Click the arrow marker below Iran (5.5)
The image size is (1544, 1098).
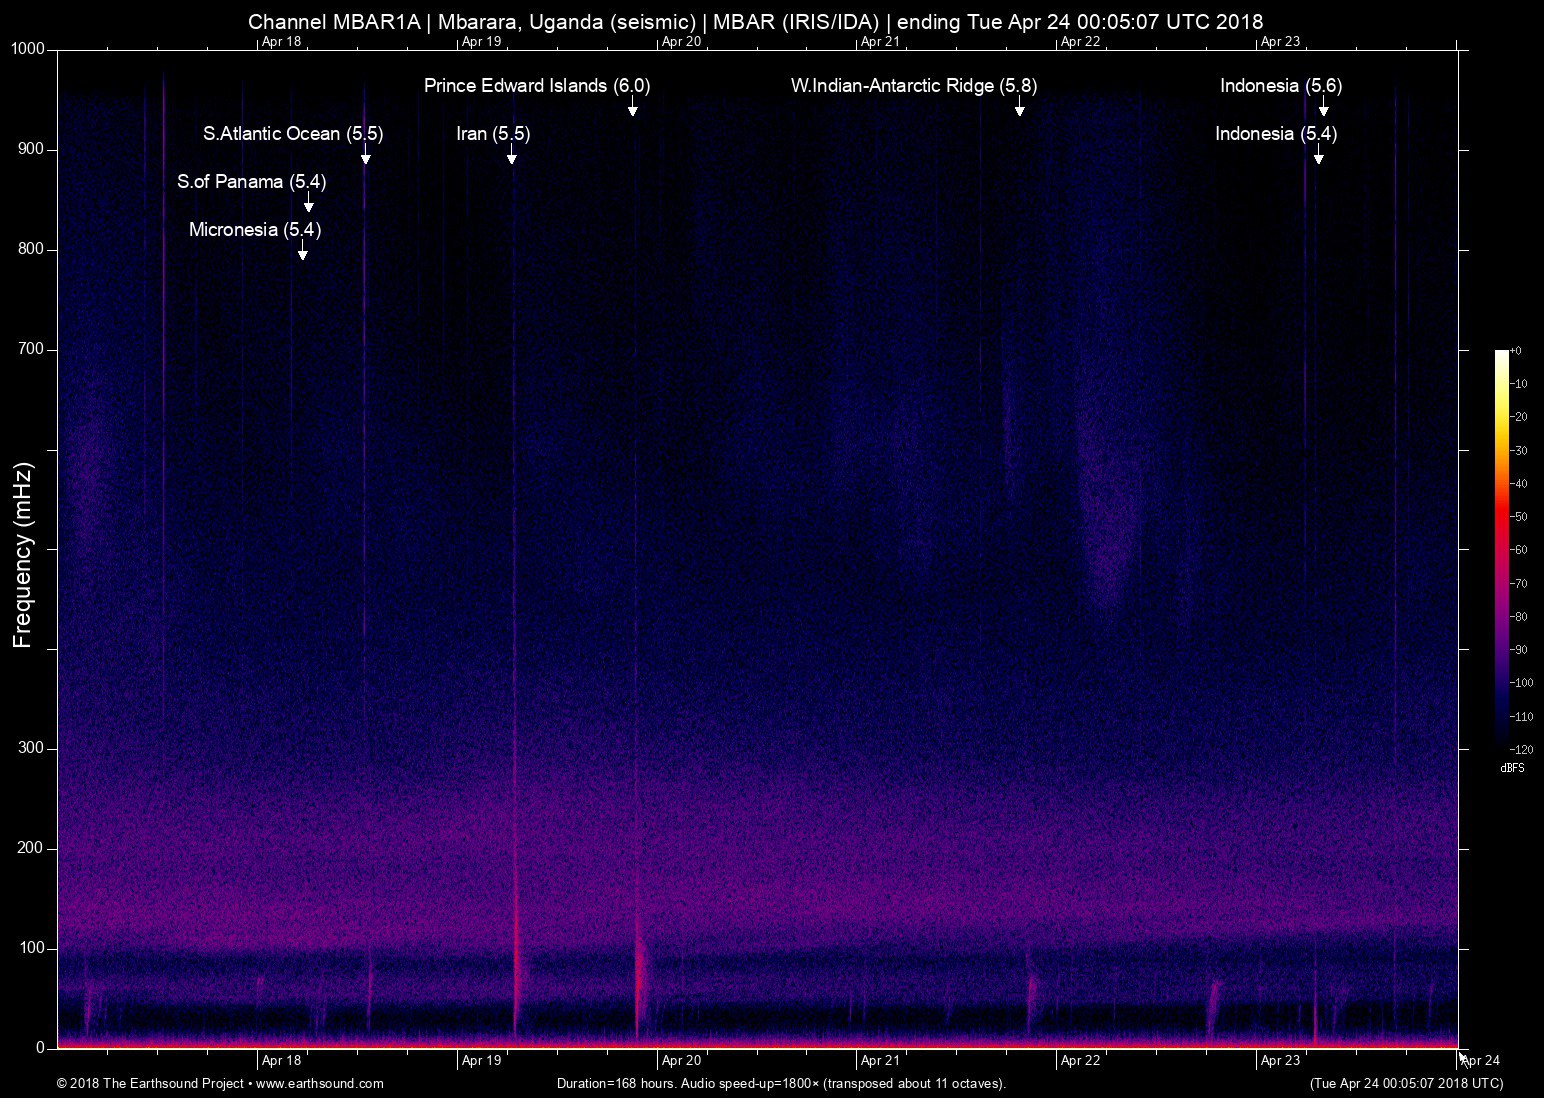tap(511, 156)
